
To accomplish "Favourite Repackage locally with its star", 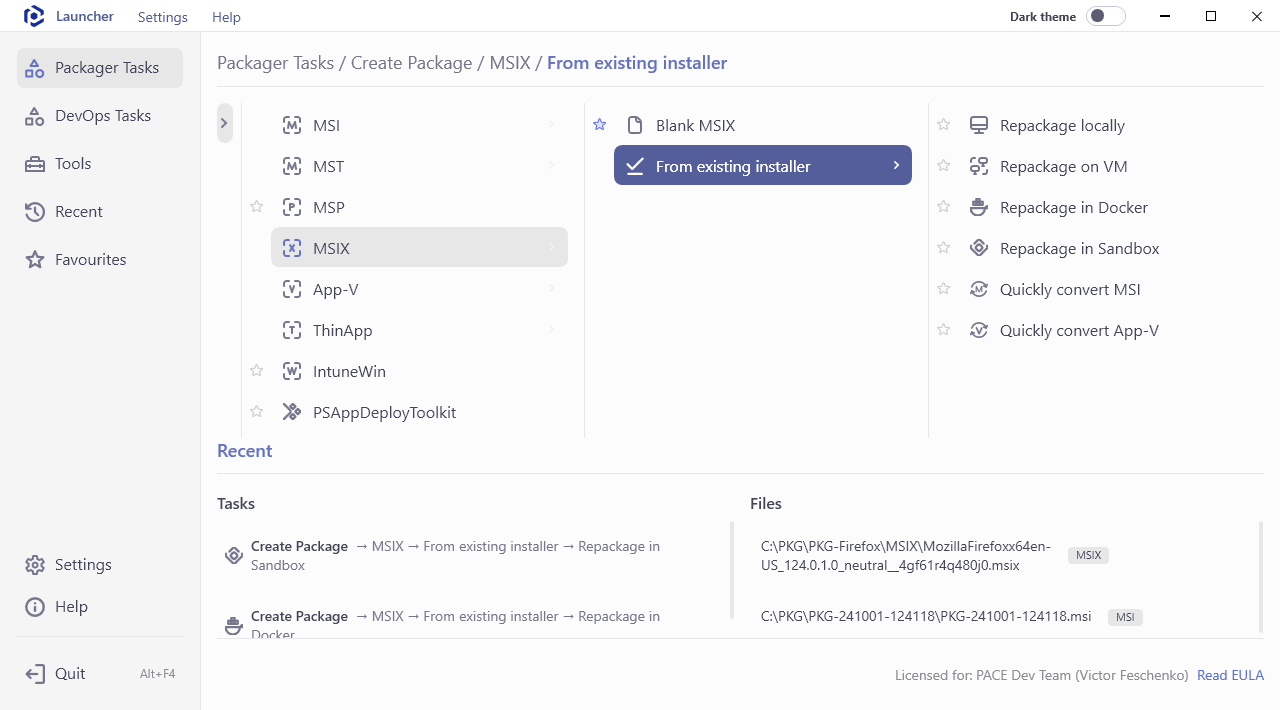I will click(x=943, y=125).
